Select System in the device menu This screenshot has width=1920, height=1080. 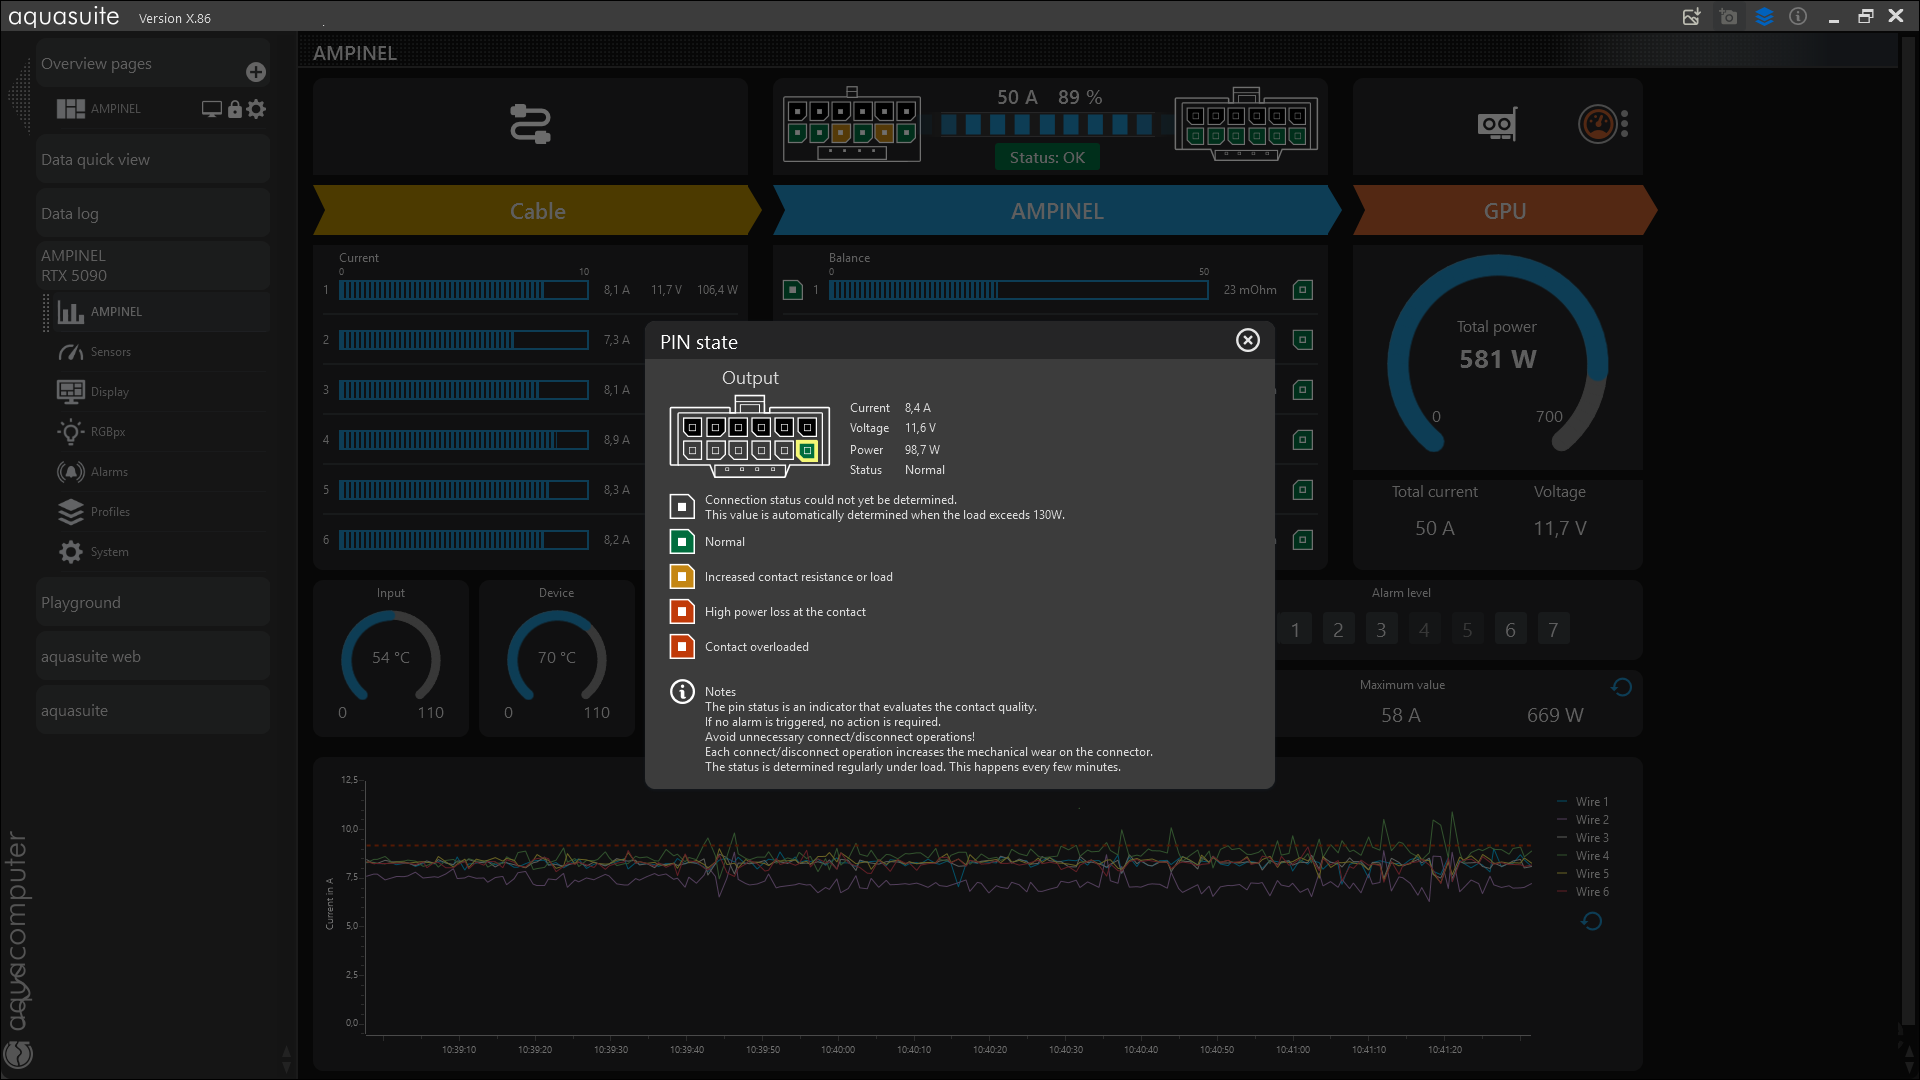click(x=109, y=552)
